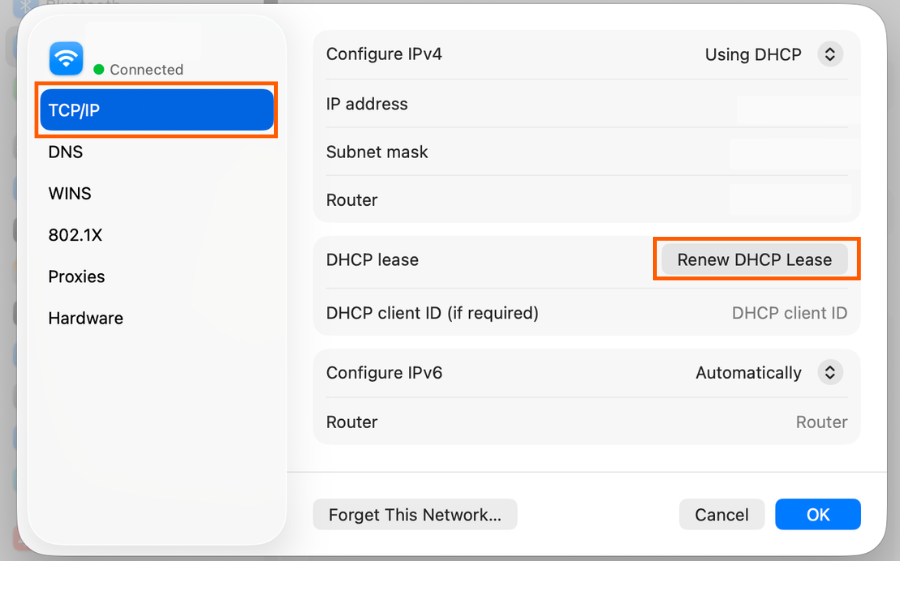
Task: Open the Configure IPv4 stepper arrows
Action: coord(830,55)
